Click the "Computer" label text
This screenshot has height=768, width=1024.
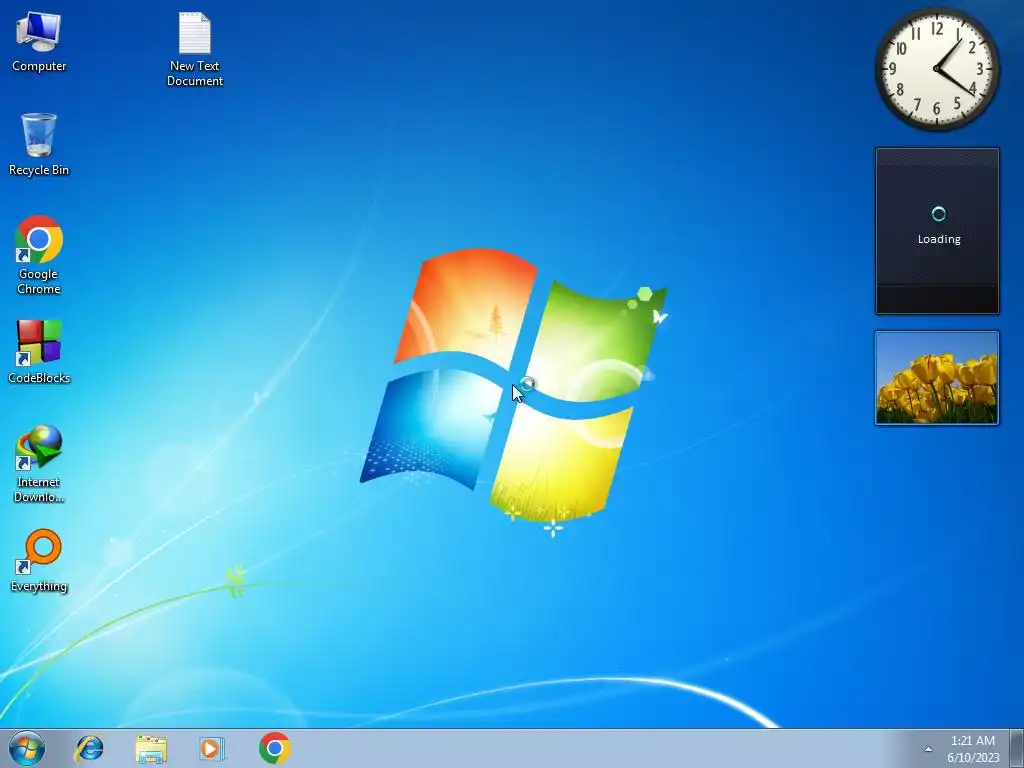[x=39, y=66]
